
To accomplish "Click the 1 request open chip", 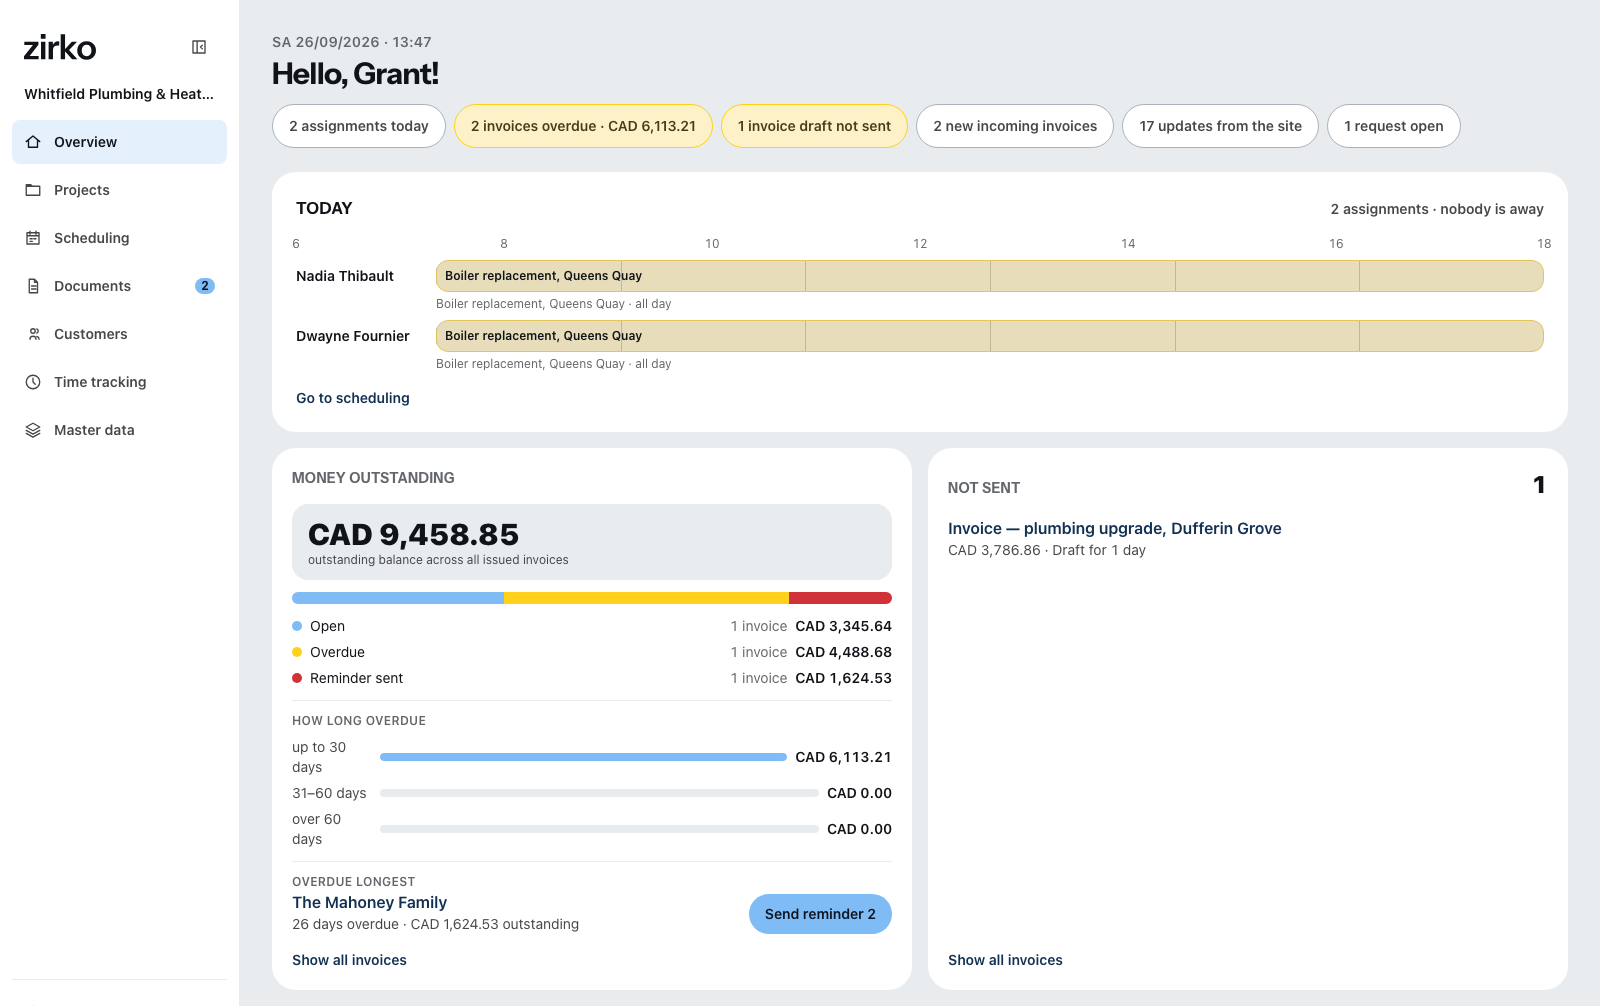I will (1393, 126).
